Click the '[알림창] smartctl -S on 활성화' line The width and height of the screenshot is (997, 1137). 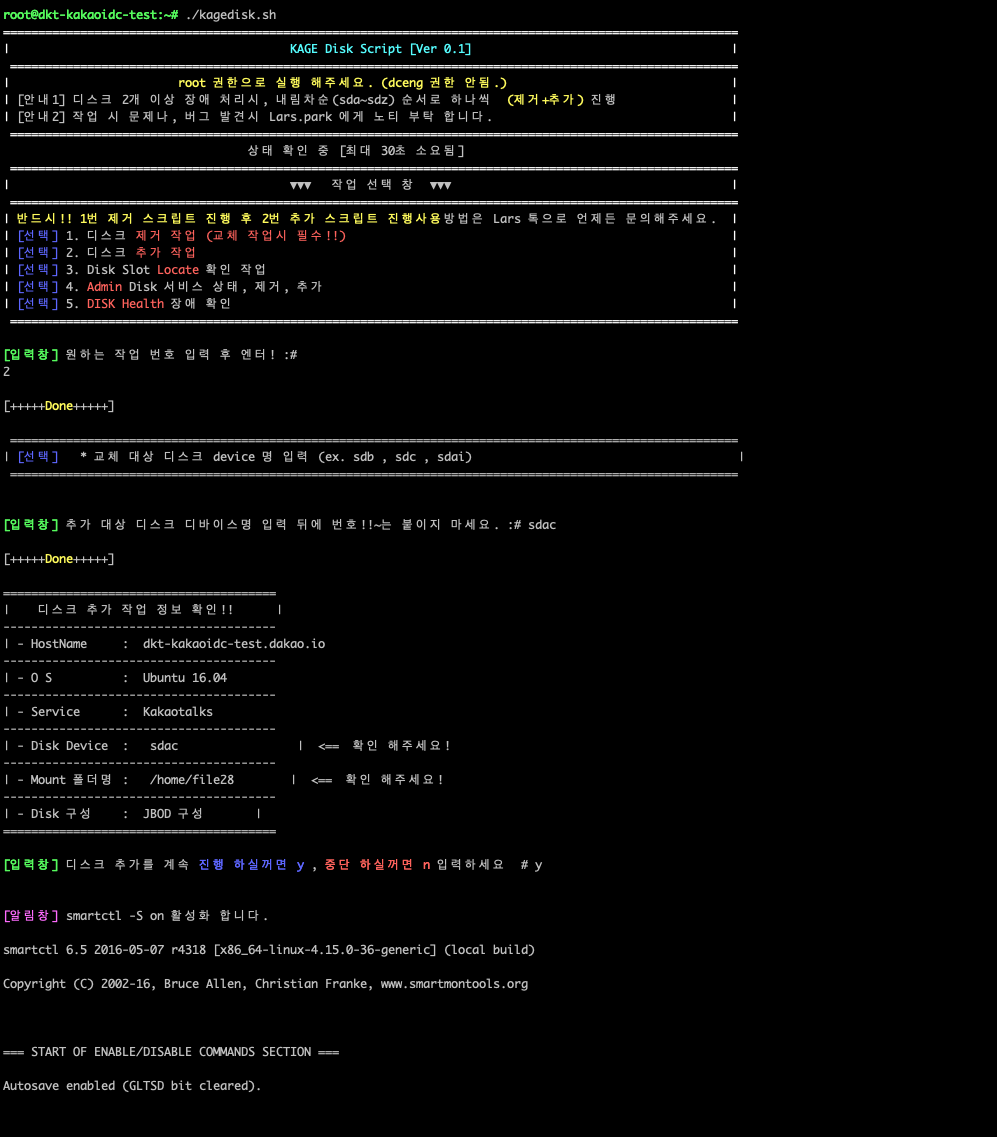tap(136, 916)
